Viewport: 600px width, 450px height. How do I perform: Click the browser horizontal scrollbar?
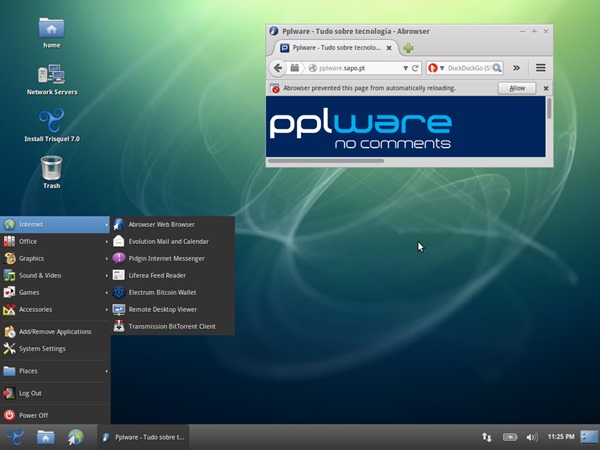pos(326,161)
